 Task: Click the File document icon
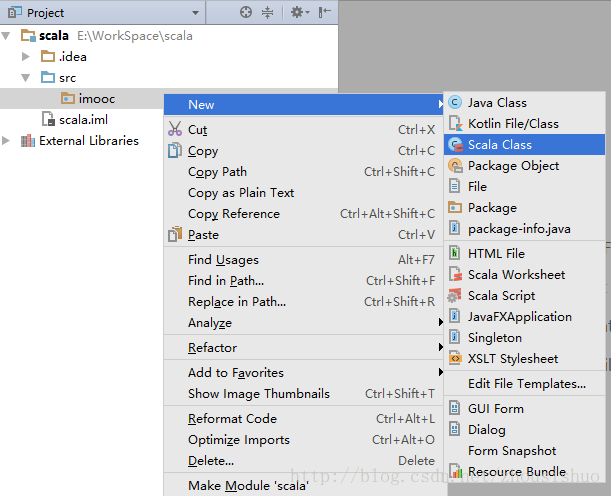(454, 186)
